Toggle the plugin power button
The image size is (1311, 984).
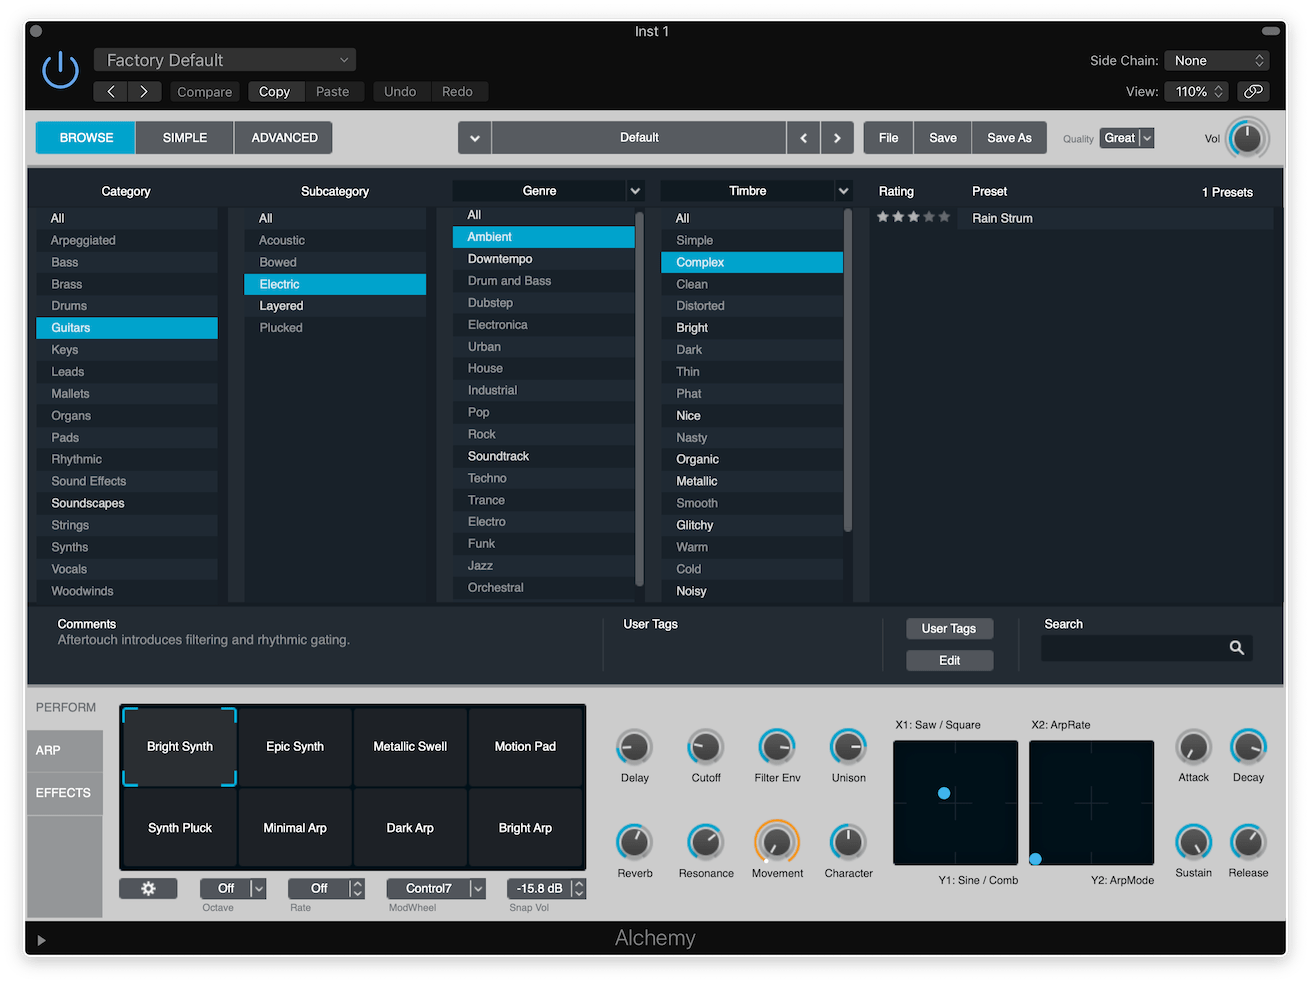click(60, 70)
